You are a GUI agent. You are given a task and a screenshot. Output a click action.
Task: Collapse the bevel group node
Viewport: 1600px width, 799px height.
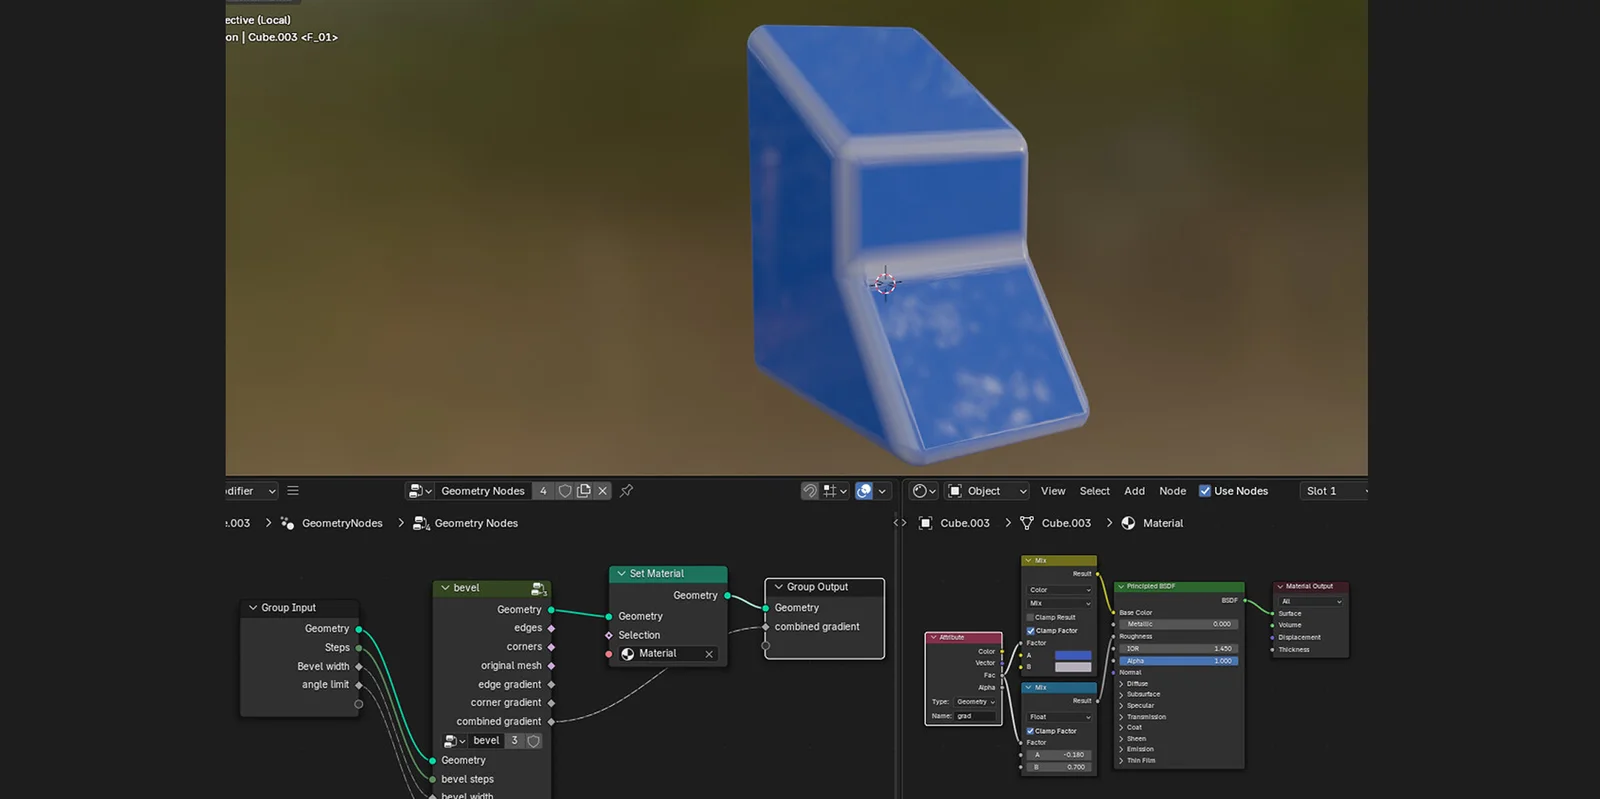445,588
